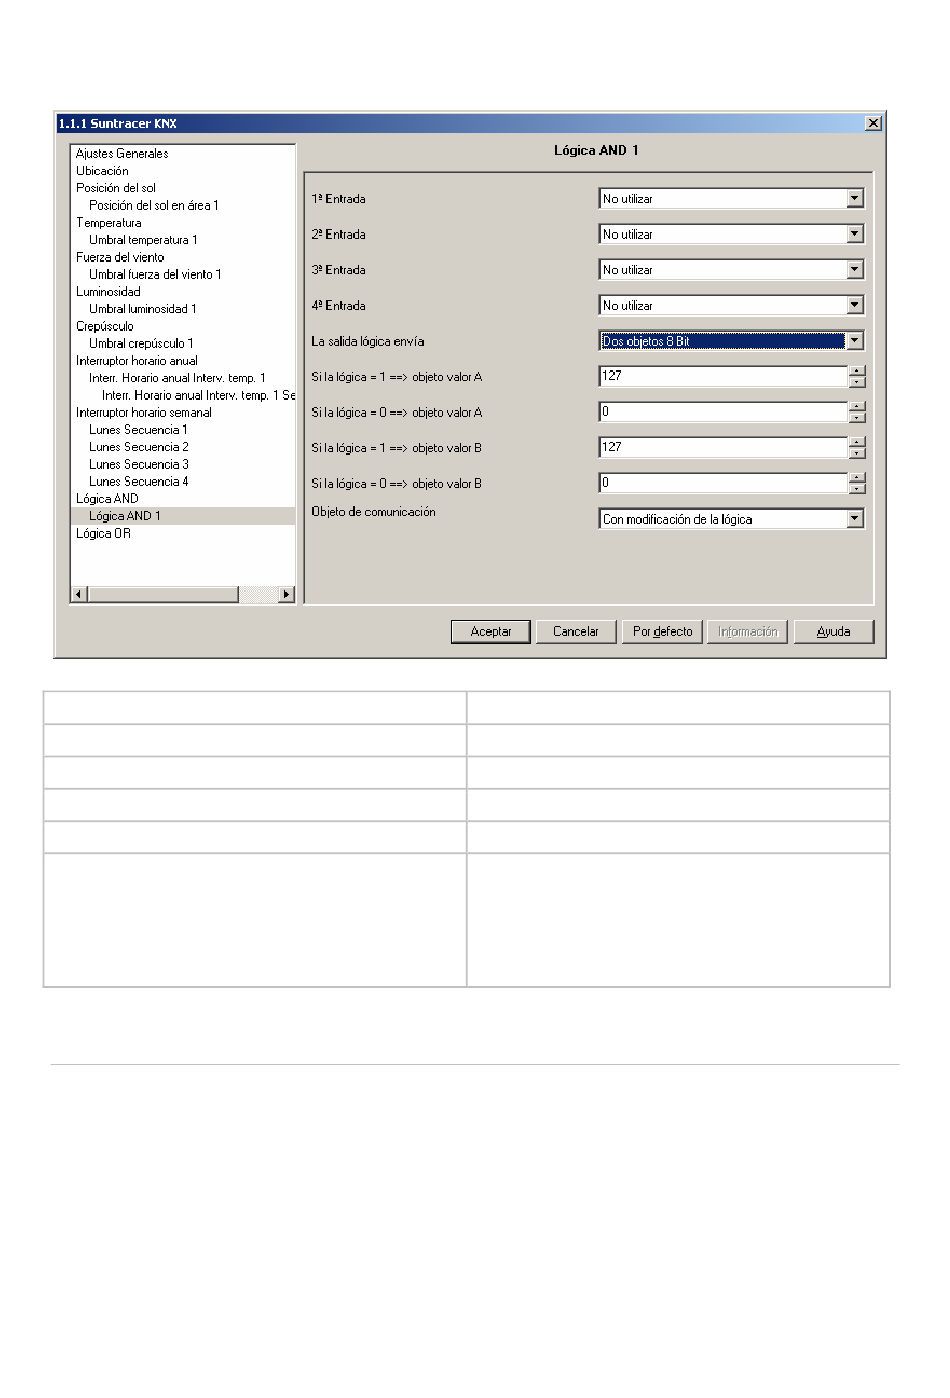Increase logic=0 objeto valor B value

coord(857,478)
